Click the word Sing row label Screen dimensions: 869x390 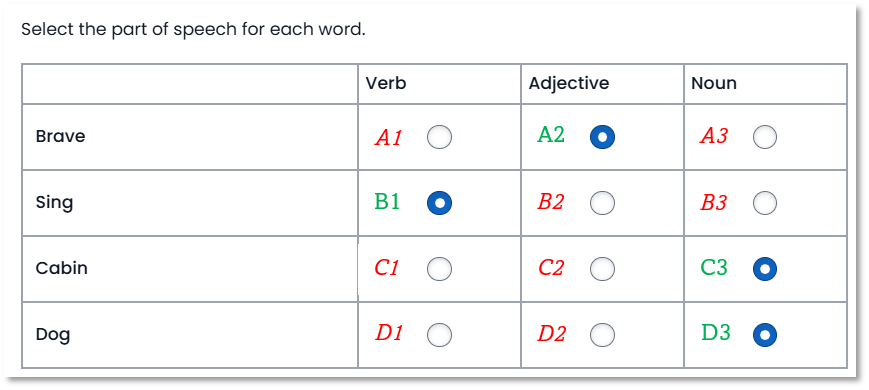54,203
